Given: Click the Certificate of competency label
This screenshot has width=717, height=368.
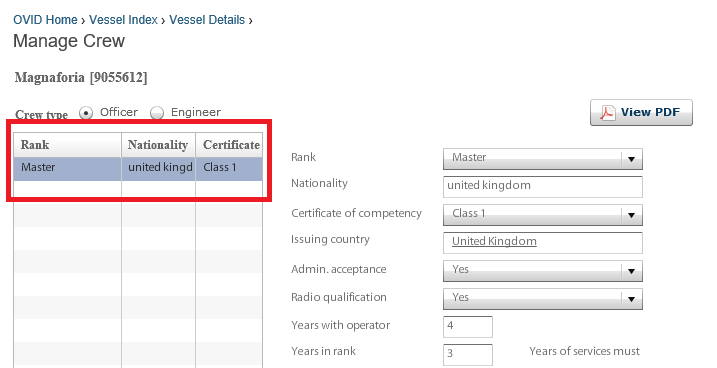Looking at the screenshot, I should pyautogui.click(x=356, y=213).
